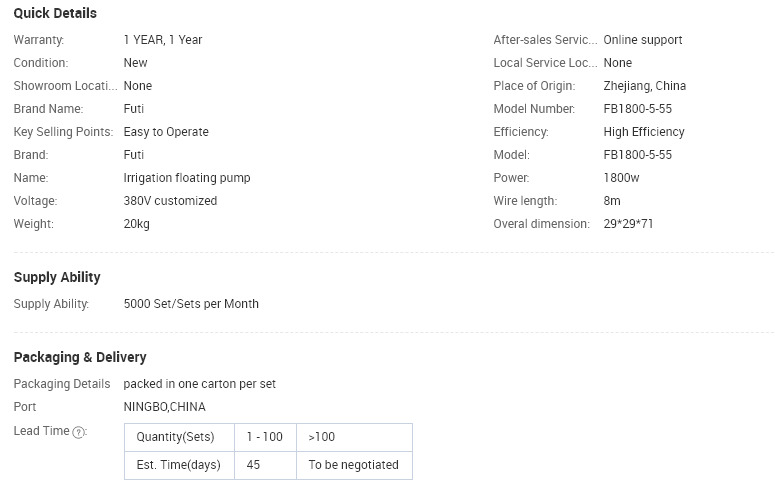Click the Zhejiang, China origin value
This screenshot has width=775, height=490.
(645, 86)
